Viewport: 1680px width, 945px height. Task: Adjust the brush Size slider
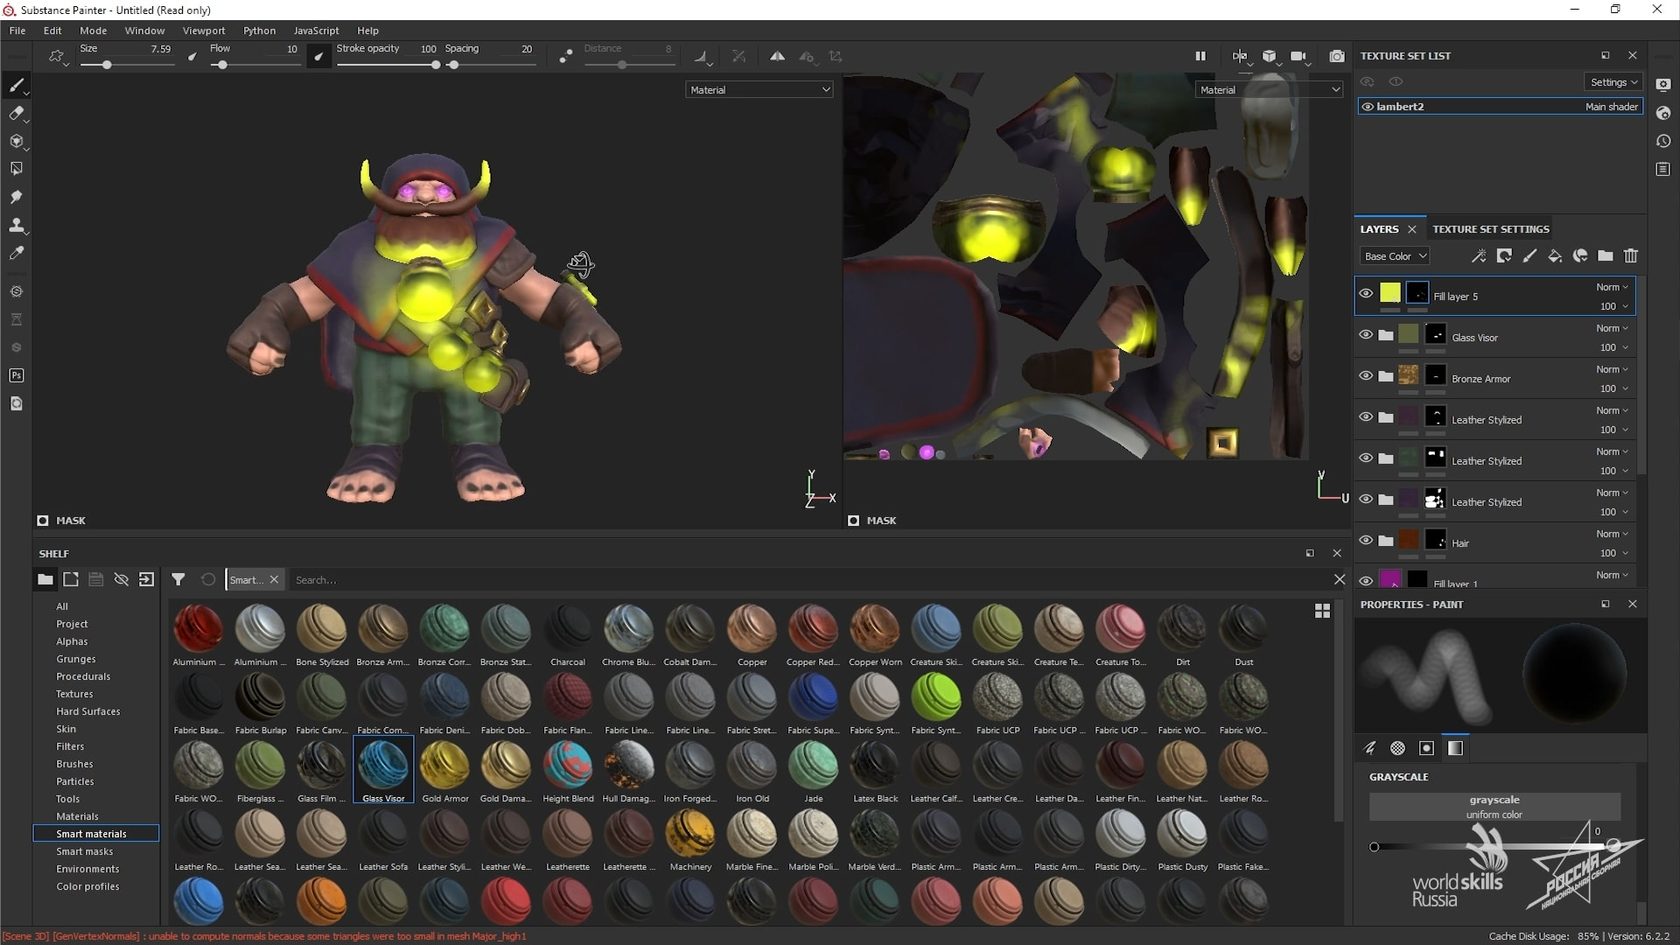[125, 64]
